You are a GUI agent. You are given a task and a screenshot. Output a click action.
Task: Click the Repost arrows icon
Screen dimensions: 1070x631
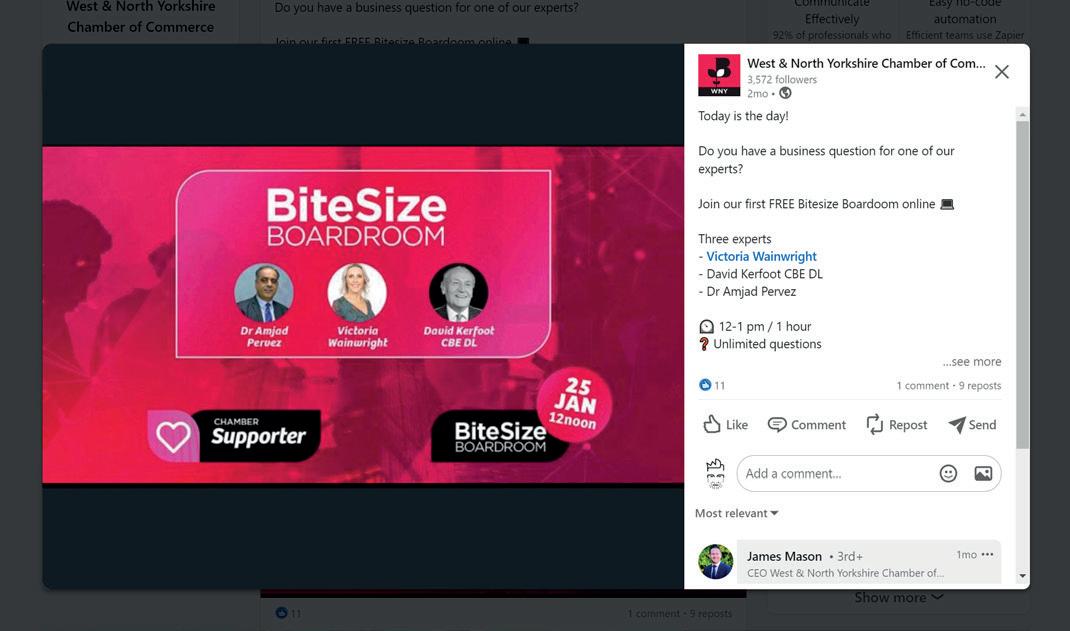(x=874, y=424)
